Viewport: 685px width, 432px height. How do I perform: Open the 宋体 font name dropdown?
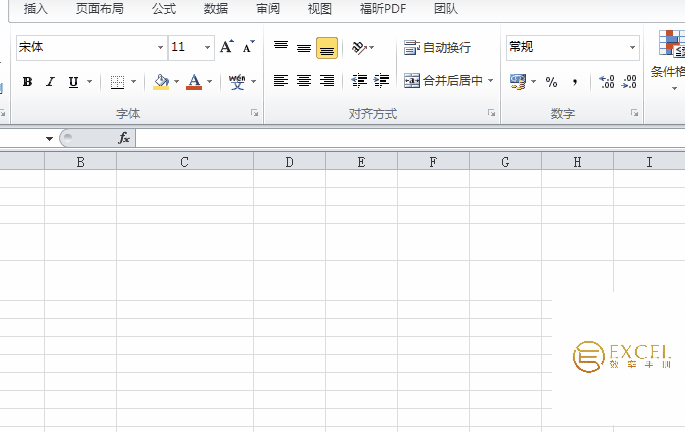coord(160,47)
